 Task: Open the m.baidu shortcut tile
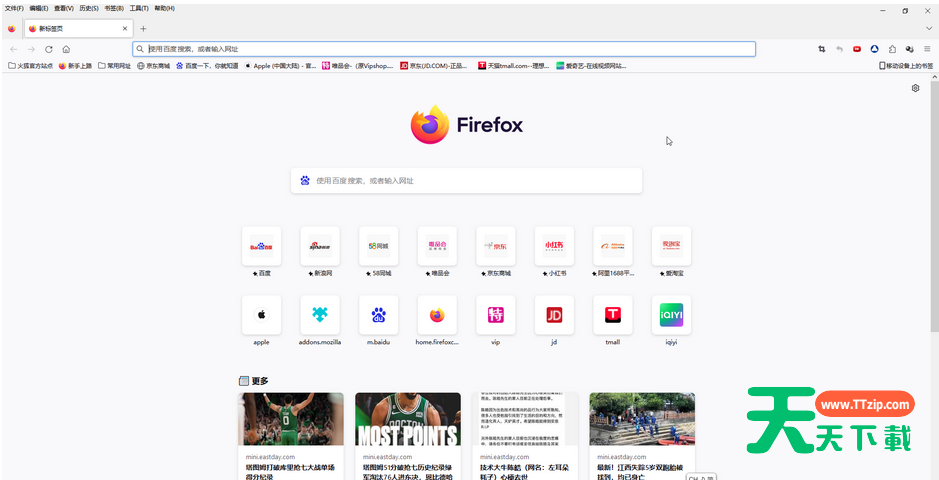coord(378,315)
